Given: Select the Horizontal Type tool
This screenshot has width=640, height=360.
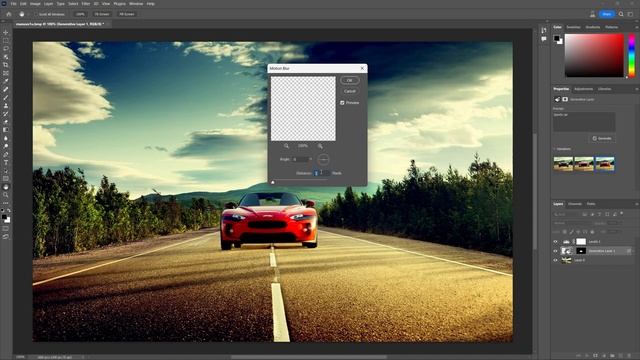Looking at the screenshot, I should click(x=6, y=162).
